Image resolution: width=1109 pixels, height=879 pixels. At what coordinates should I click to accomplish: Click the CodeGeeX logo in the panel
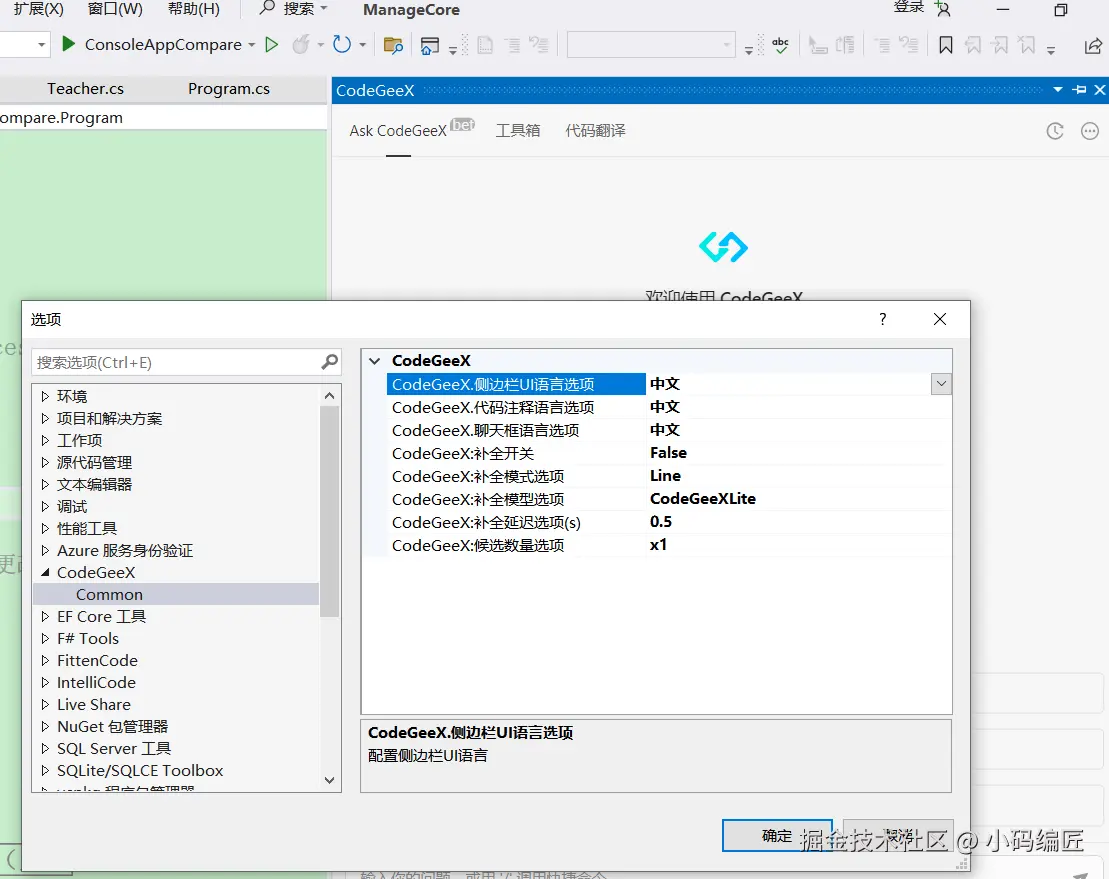(x=723, y=247)
